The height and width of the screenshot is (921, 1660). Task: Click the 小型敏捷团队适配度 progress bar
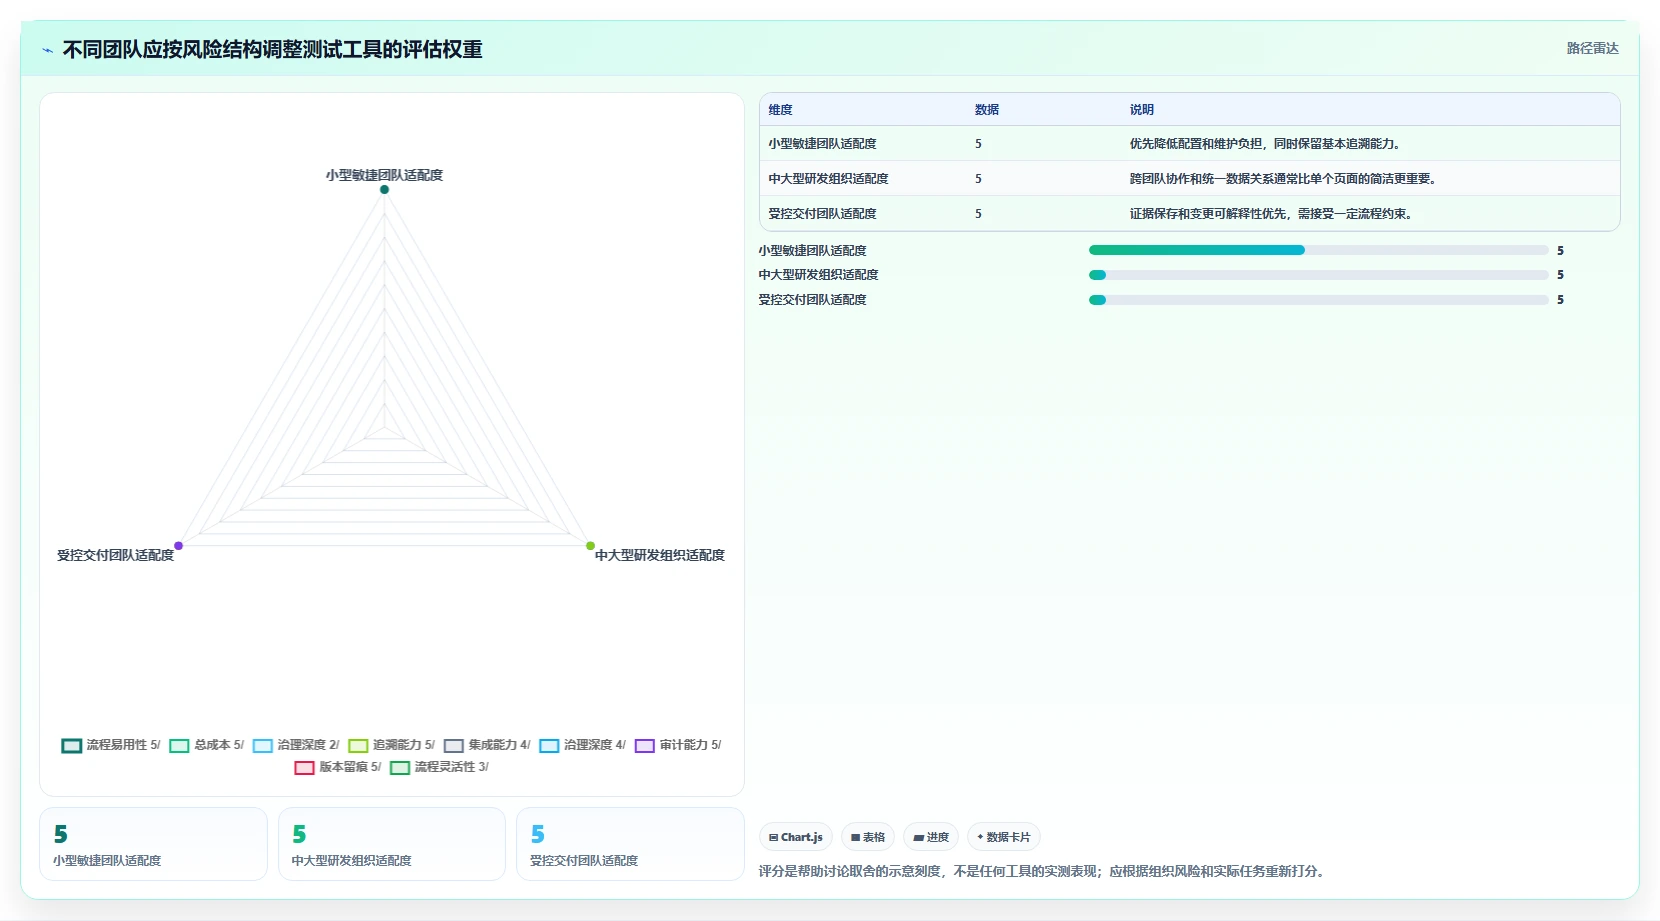(x=1318, y=250)
